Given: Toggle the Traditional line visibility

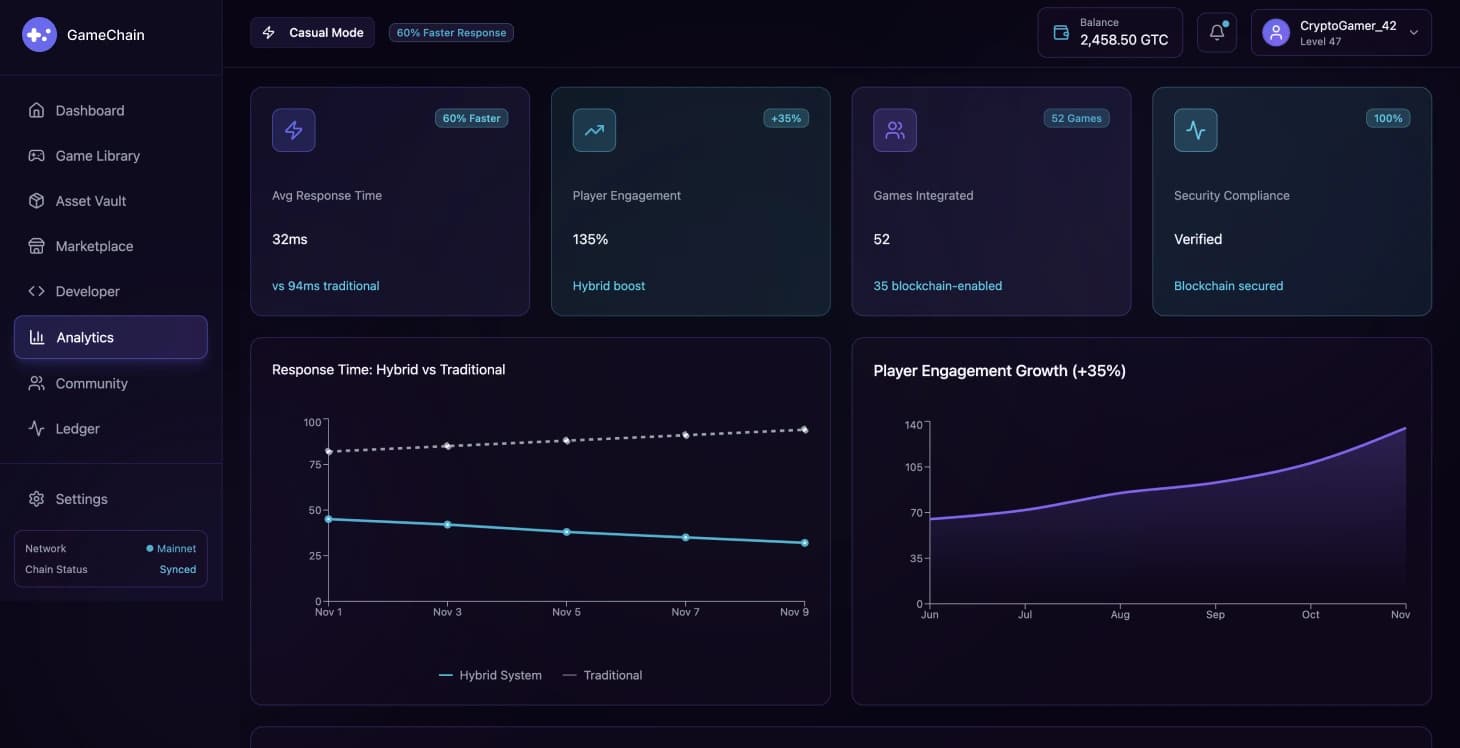Looking at the screenshot, I should 602,675.
